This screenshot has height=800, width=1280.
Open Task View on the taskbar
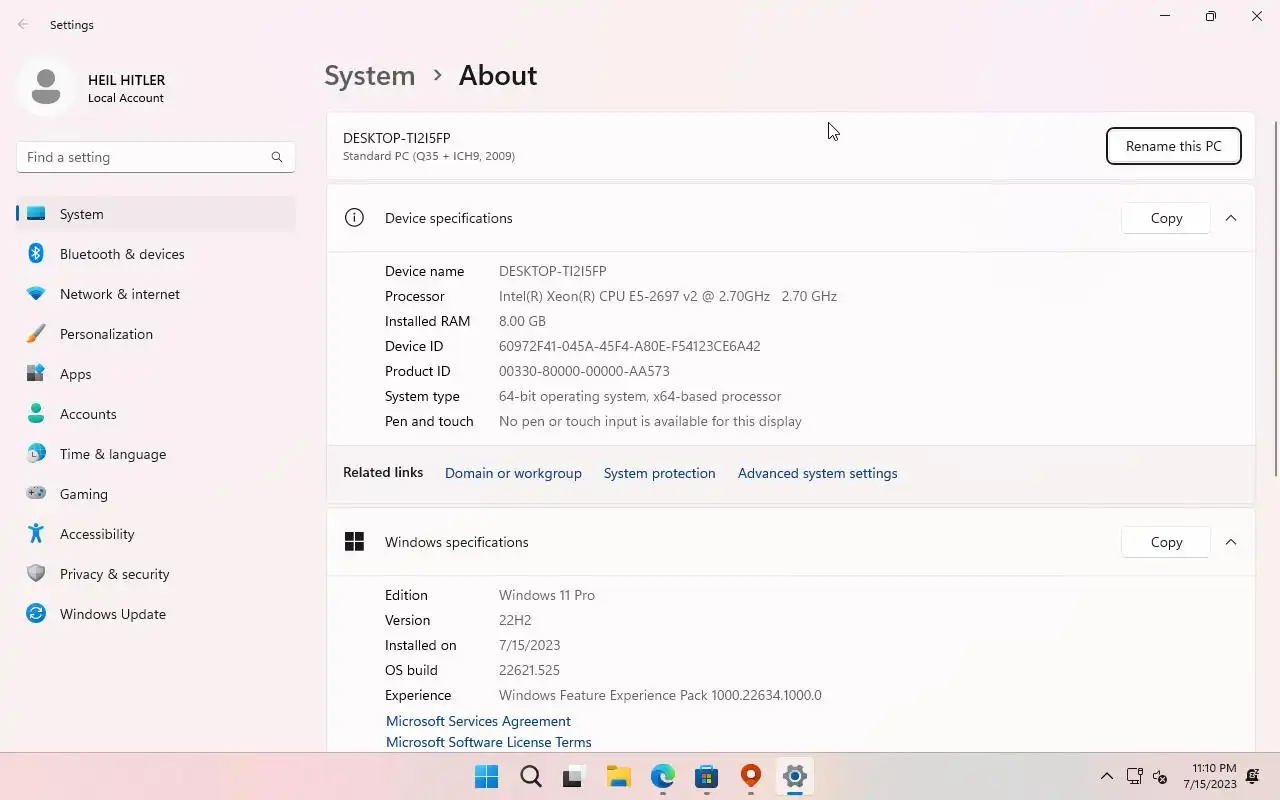(x=574, y=777)
